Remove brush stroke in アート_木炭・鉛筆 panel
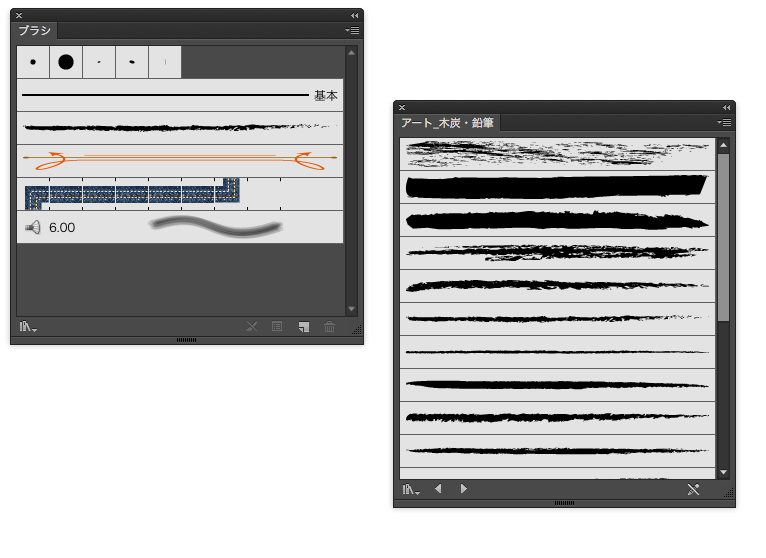This screenshot has width=766, height=558. (694, 489)
